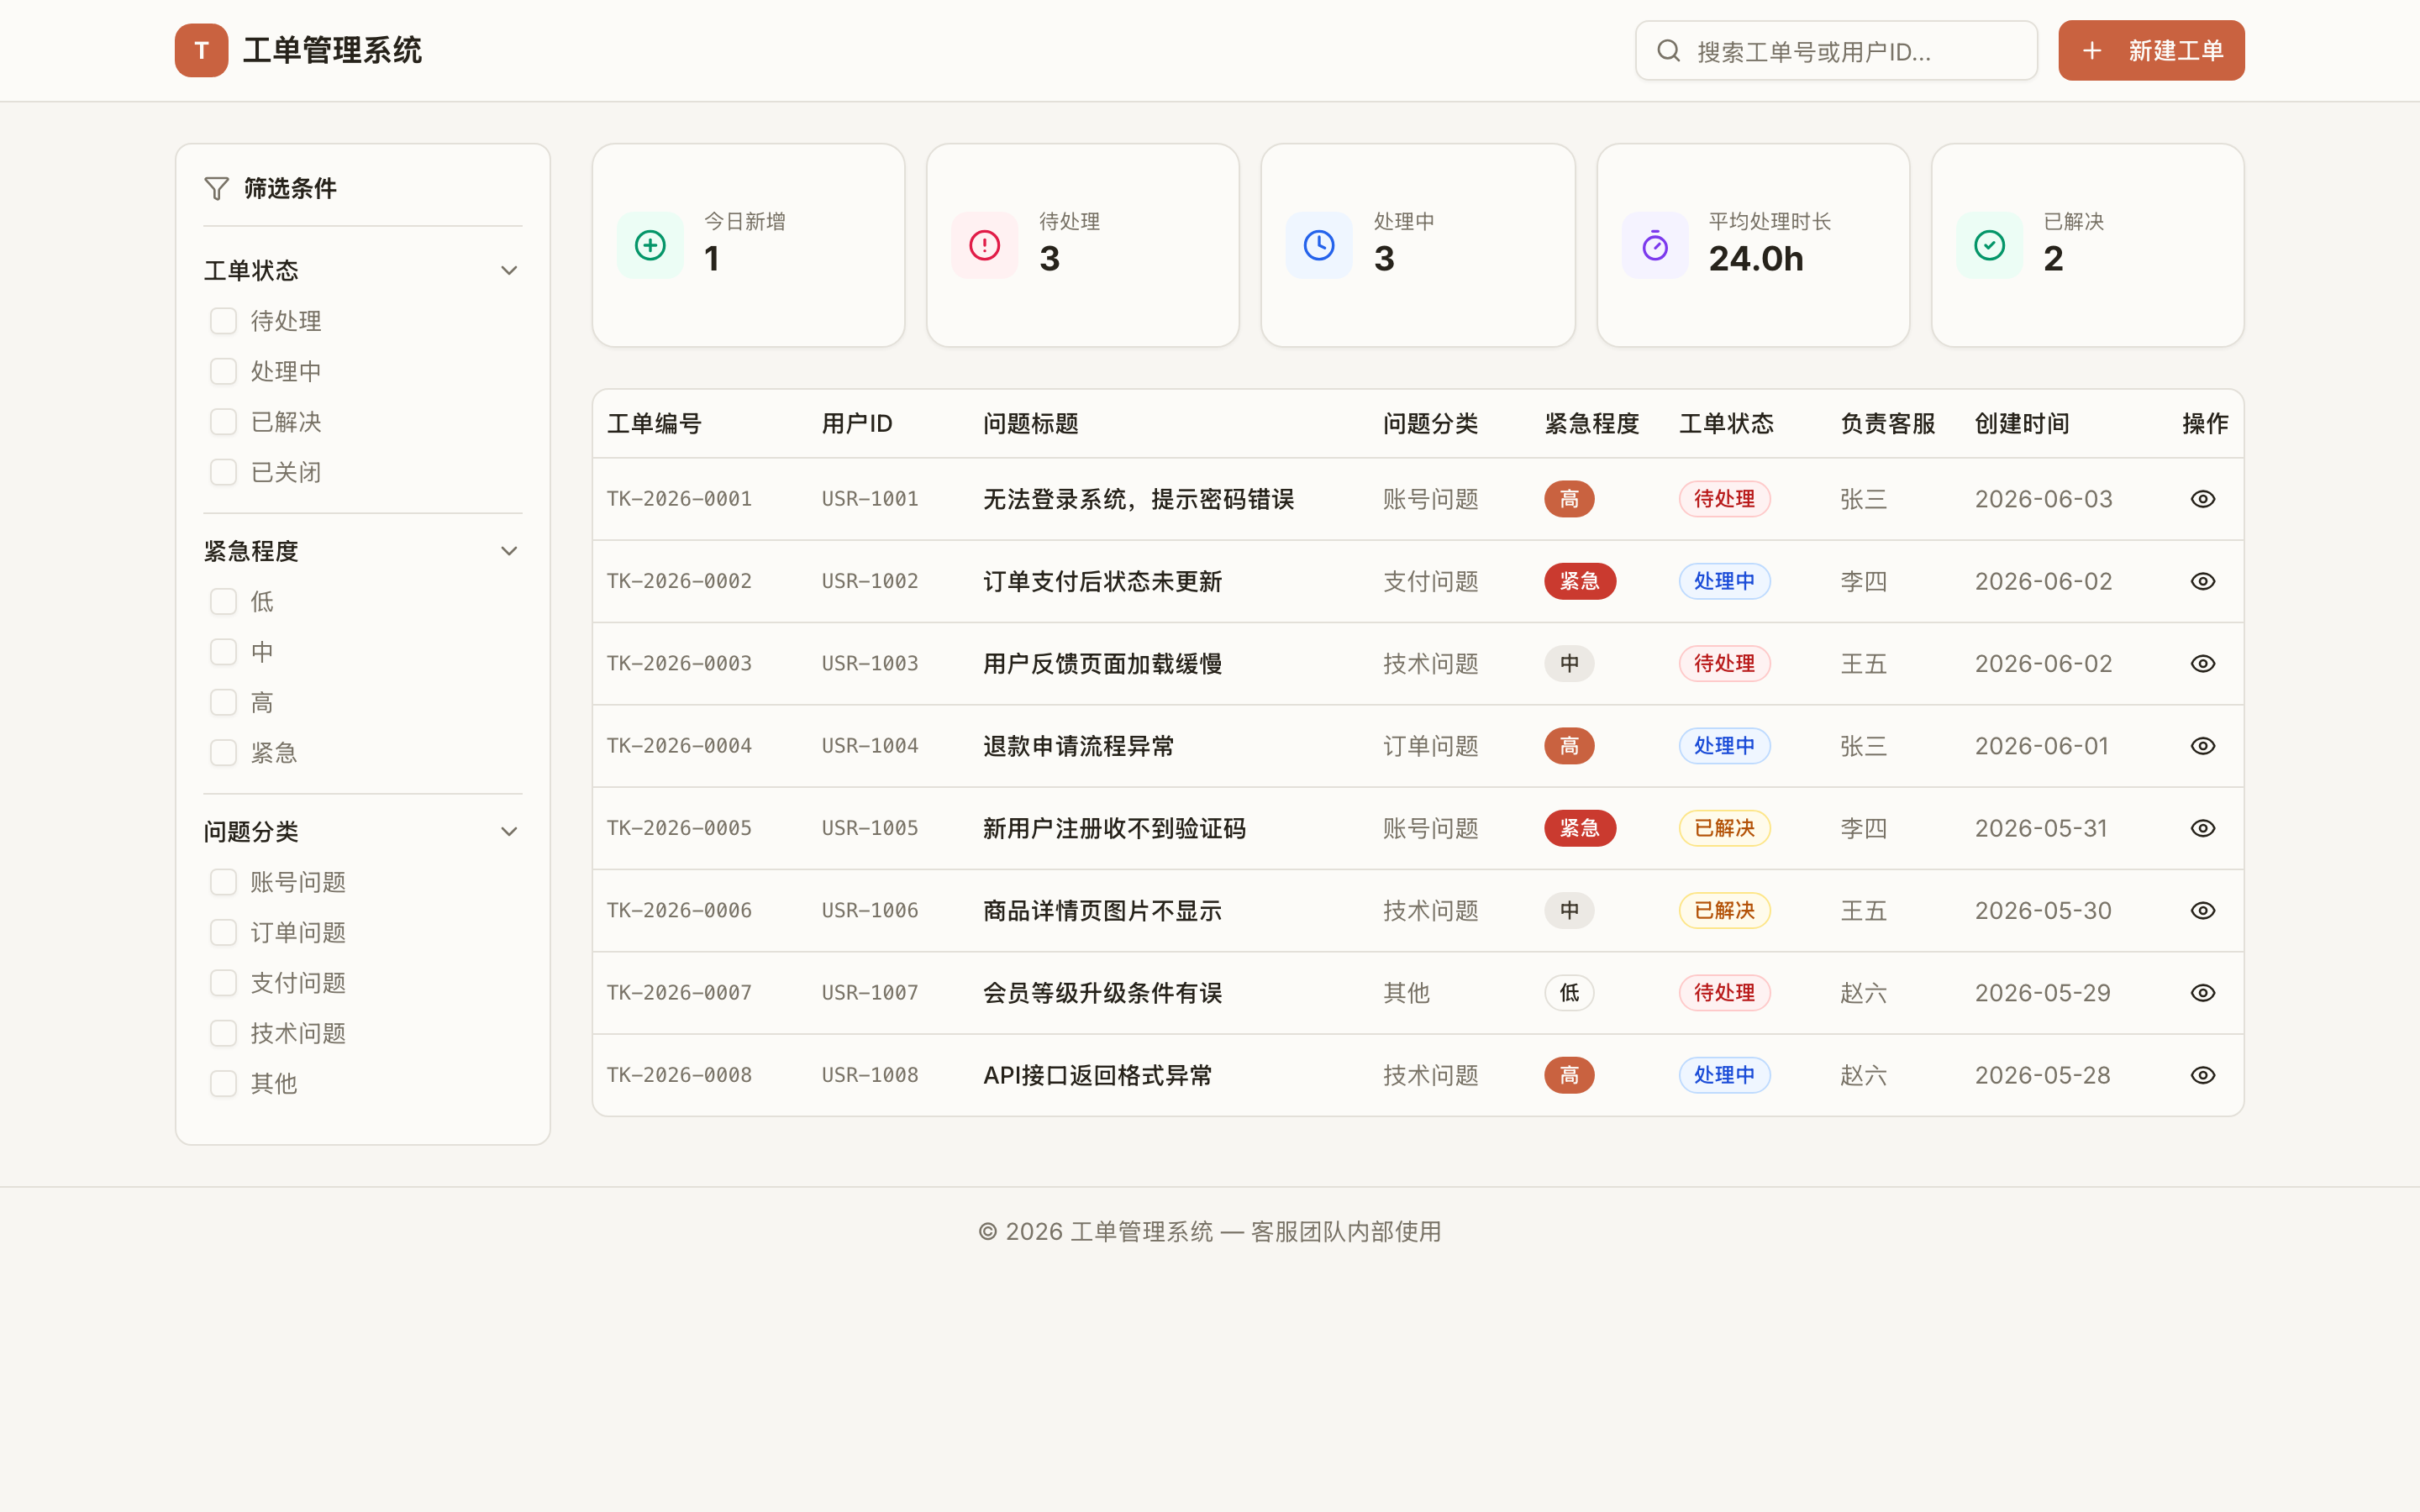
Task: Click the 处理中 status badge on TK-2026-0008
Action: click(x=1725, y=1075)
